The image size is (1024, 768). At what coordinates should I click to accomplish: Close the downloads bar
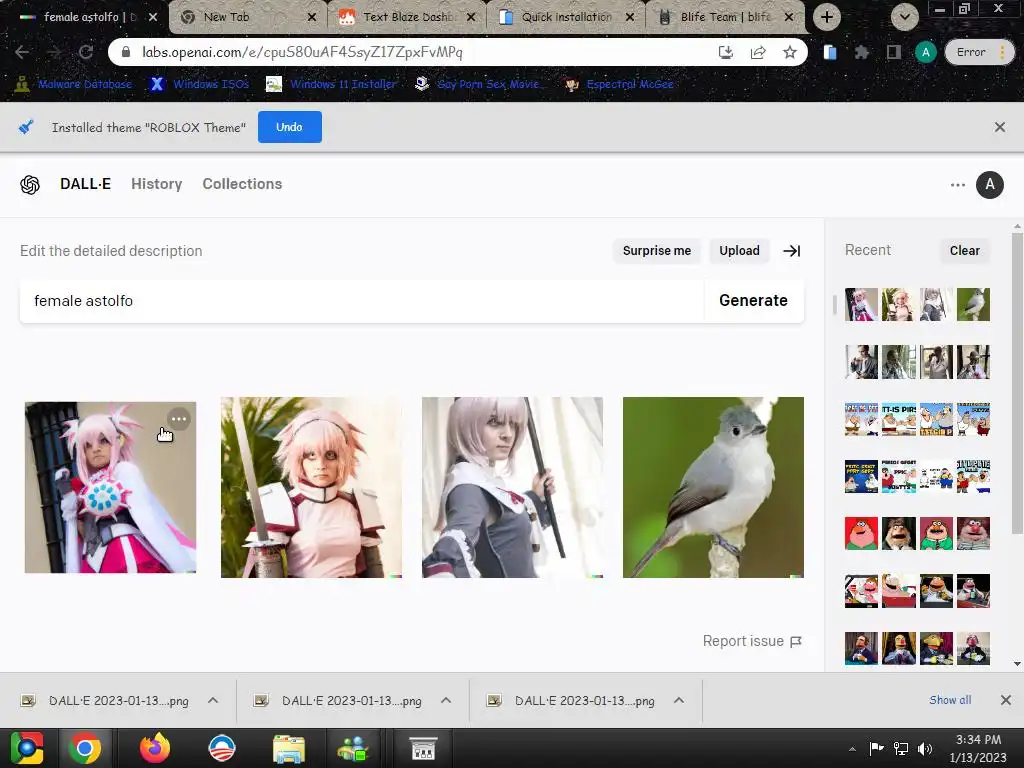click(1006, 700)
